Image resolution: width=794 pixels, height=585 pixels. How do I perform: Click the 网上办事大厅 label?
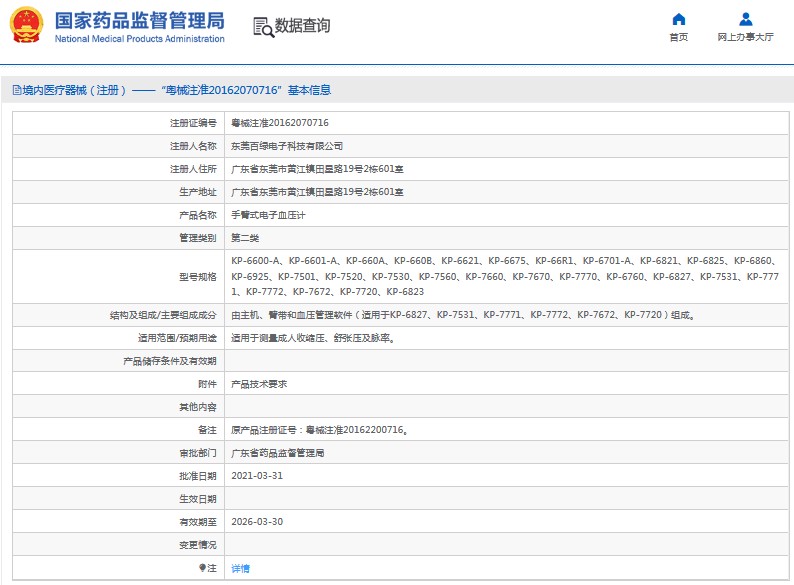tap(745, 37)
